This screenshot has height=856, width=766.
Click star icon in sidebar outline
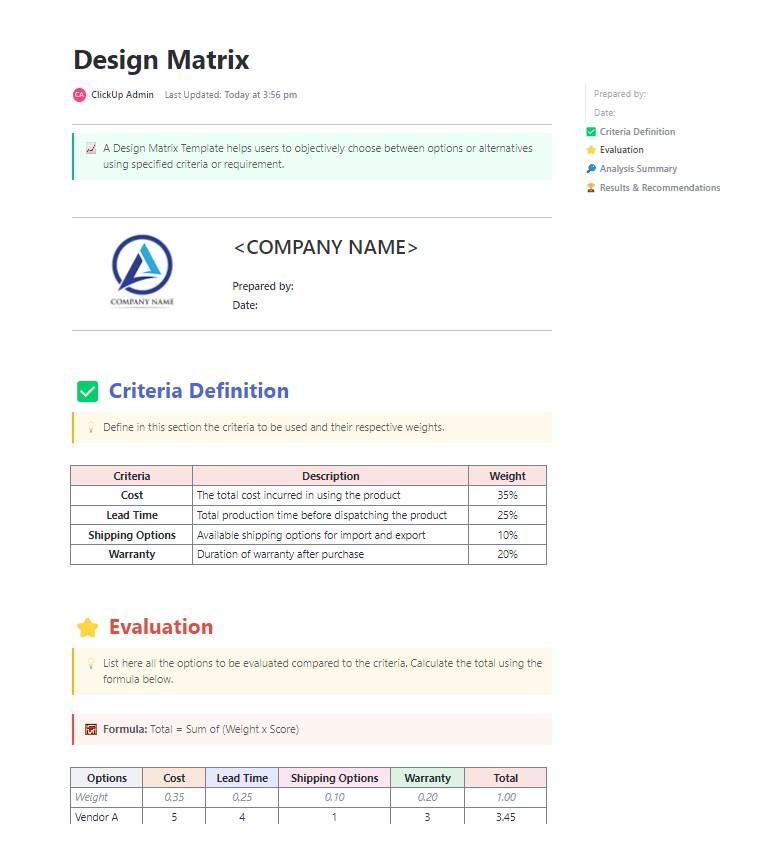tap(591, 150)
